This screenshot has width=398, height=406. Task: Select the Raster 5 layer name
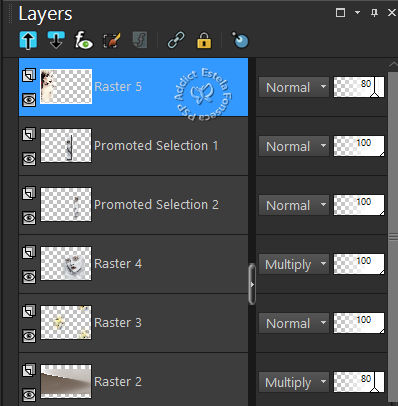click(118, 87)
